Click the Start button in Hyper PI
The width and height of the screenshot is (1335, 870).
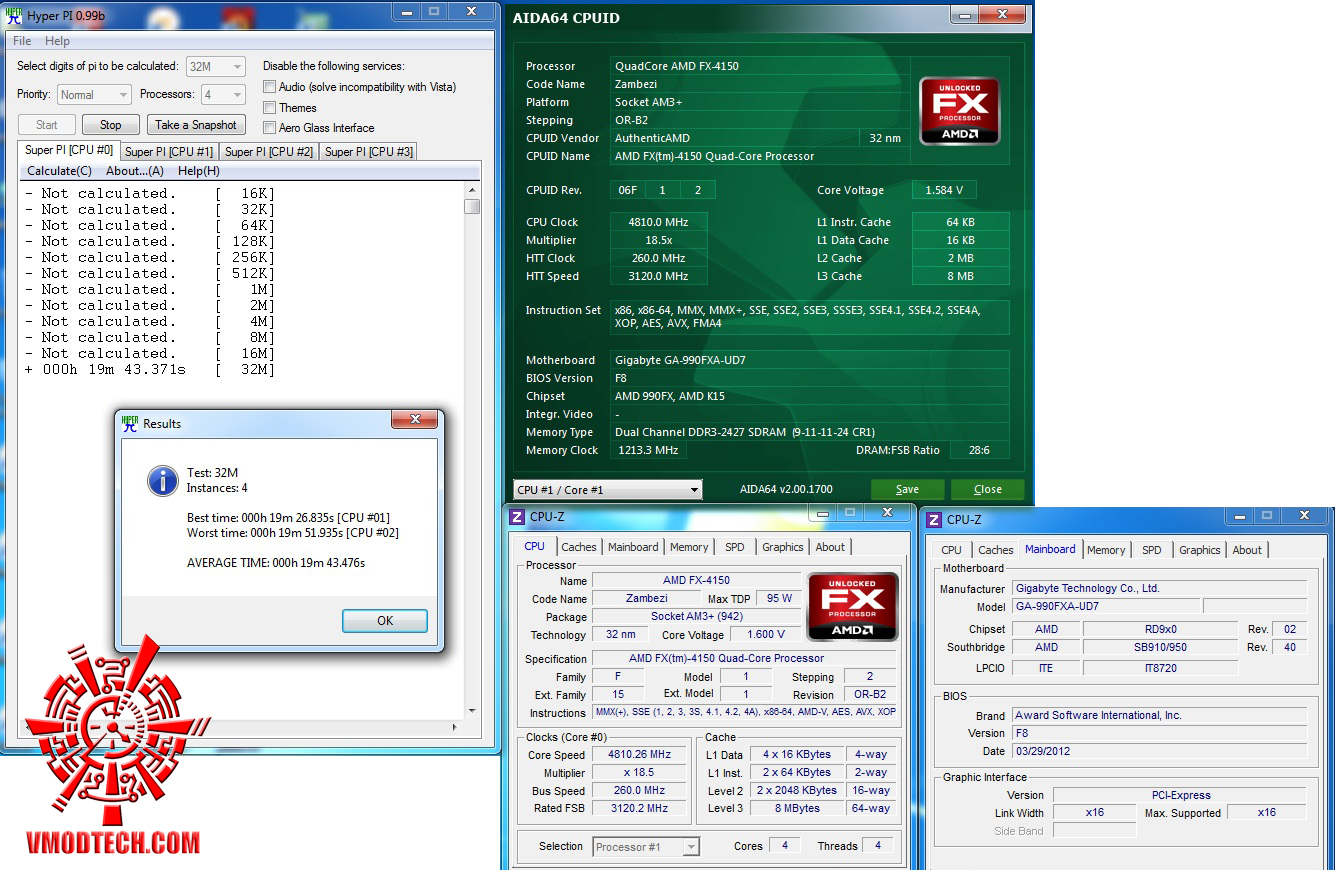coord(47,125)
